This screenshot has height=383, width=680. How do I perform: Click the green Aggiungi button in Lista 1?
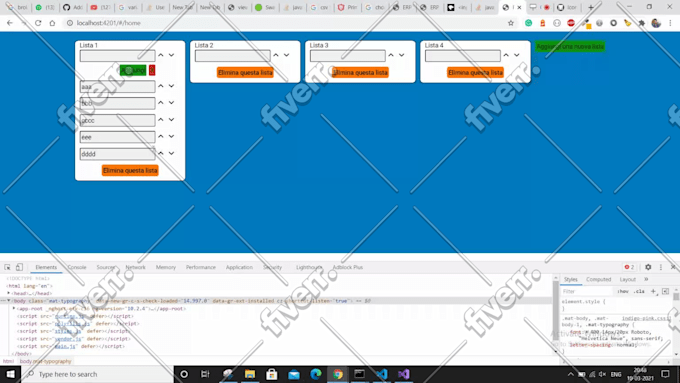point(133,70)
